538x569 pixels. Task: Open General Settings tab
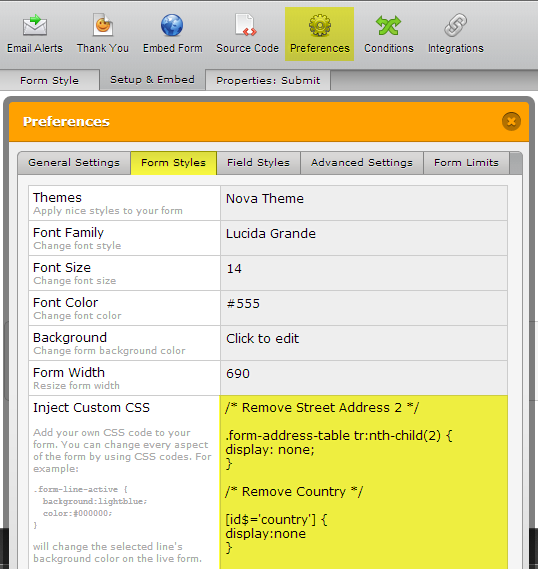pos(74,163)
